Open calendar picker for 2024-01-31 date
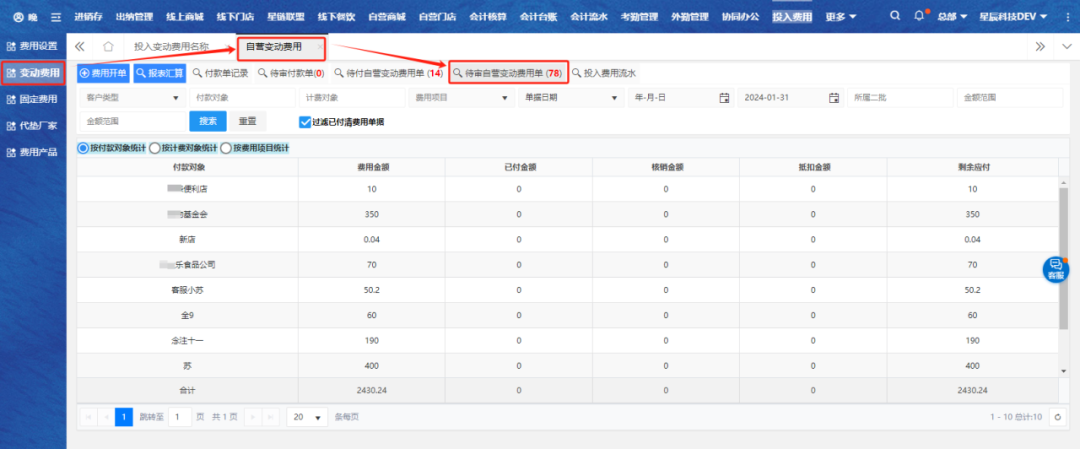Screen dimensions: 1080x449 (x=833, y=98)
